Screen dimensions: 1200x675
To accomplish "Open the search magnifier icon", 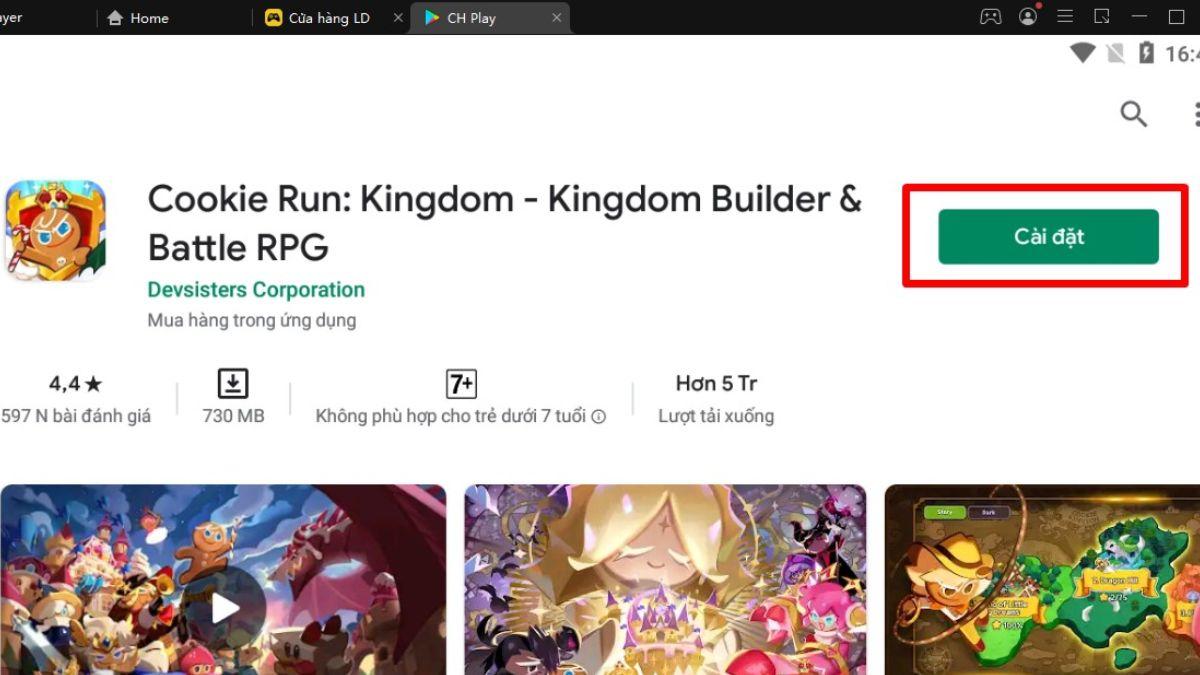I will pos(1133,114).
